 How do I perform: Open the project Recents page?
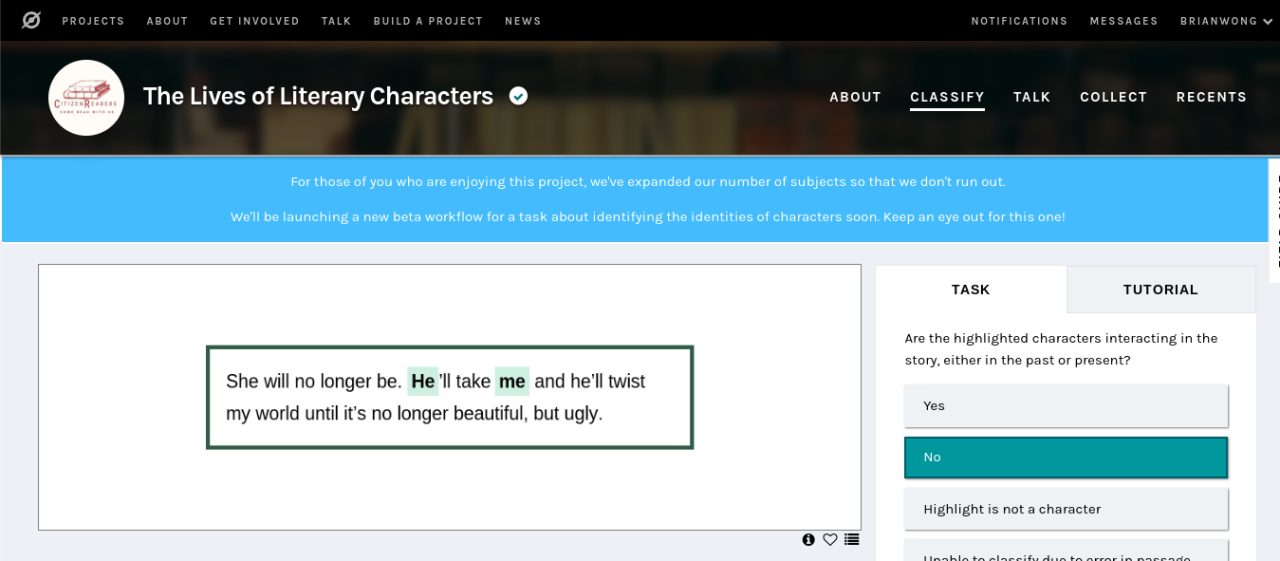click(x=1211, y=97)
